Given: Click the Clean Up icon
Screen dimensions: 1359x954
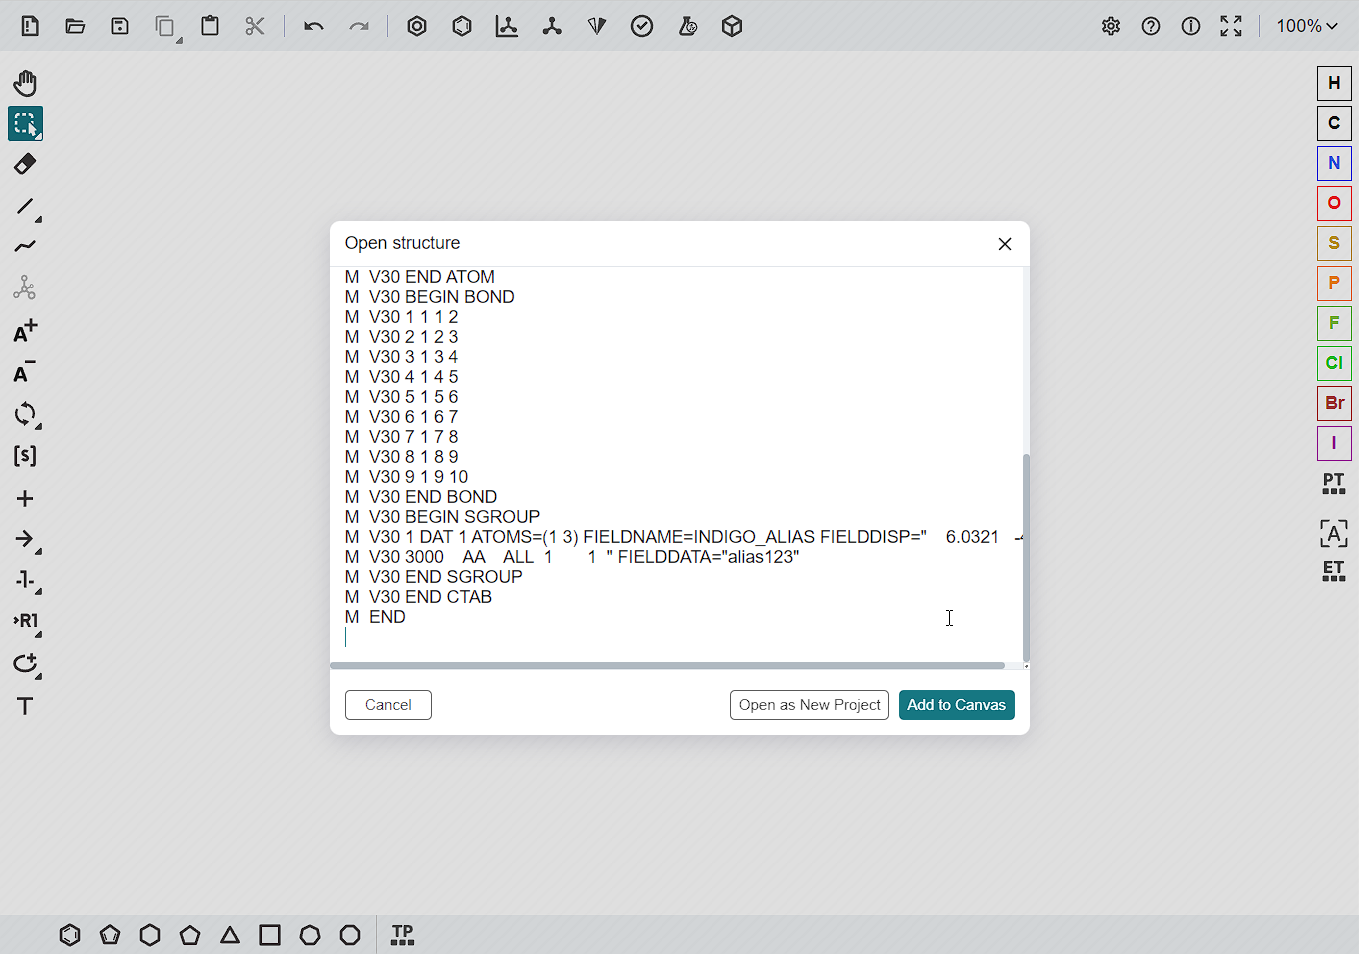Looking at the screenshot, I should [552, 26].
